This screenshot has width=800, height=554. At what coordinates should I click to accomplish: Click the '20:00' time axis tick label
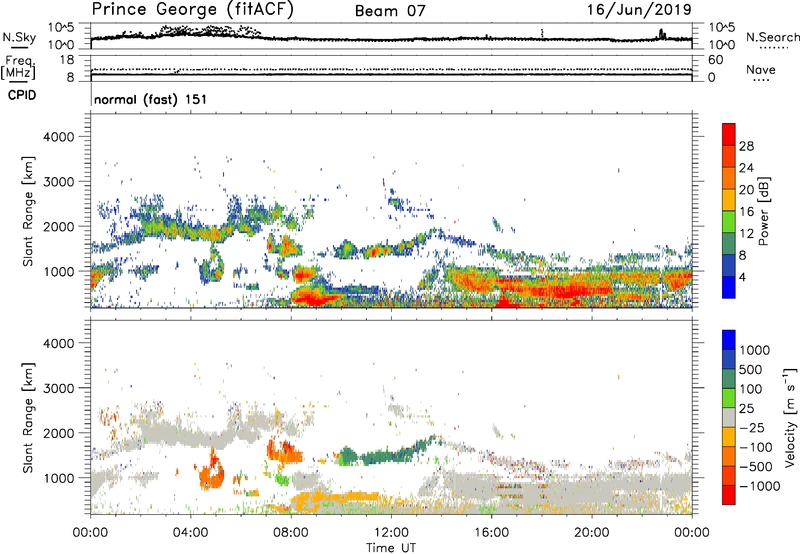pyautogui.click(x=591, y=533)
